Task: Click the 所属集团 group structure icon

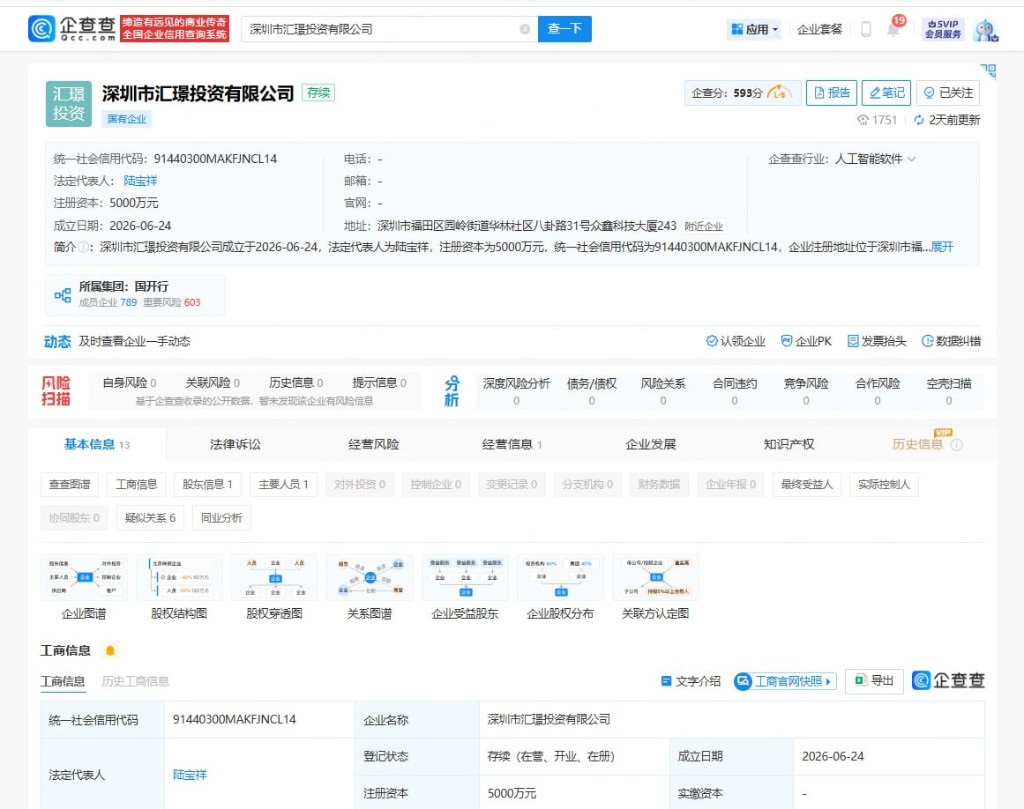Action: coord(62,295)
